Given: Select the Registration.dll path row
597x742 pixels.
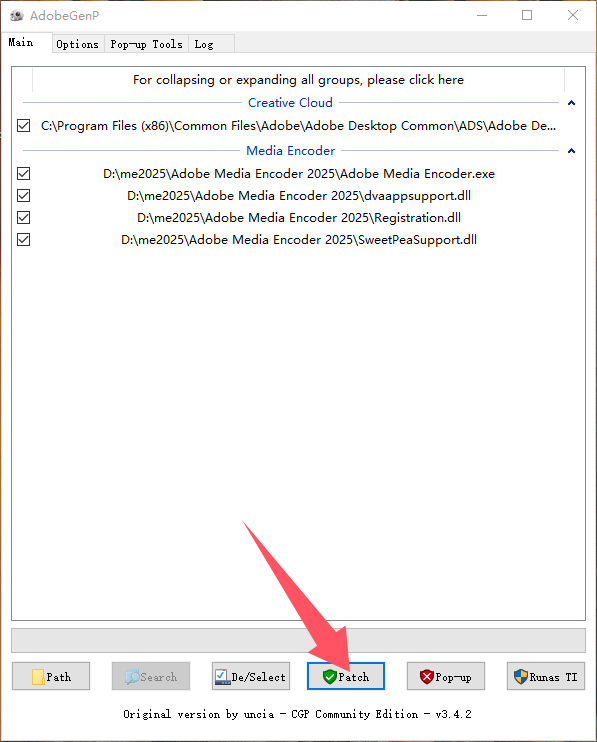Looking at the screenshot, I should coord(299,218).
